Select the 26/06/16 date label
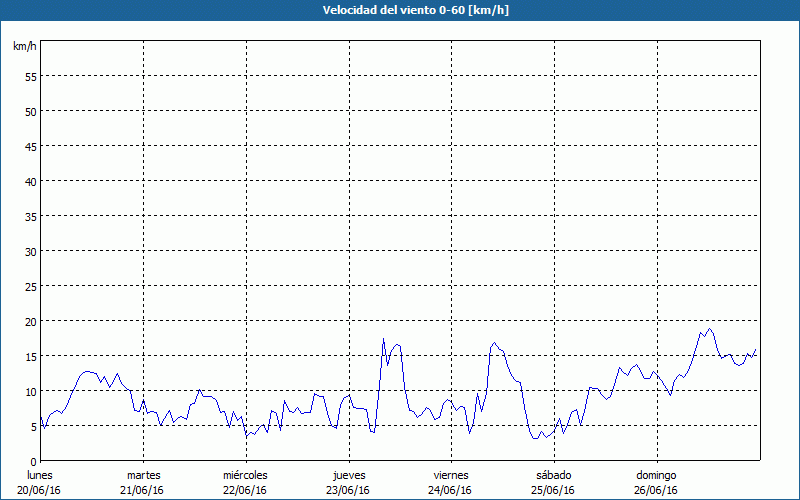Image resolution: width=800 pixels, height=500 pixels. (656, 490)
